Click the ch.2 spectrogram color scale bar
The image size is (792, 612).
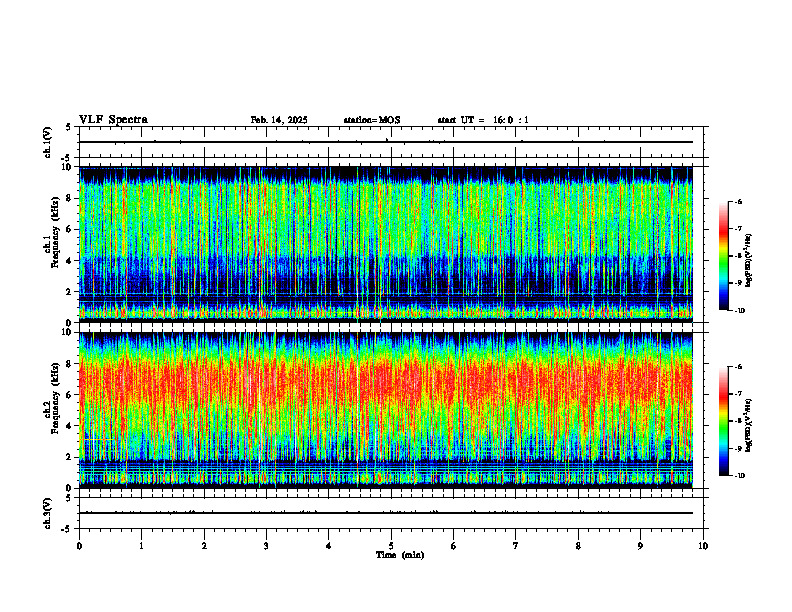click(x=723, y=421)
